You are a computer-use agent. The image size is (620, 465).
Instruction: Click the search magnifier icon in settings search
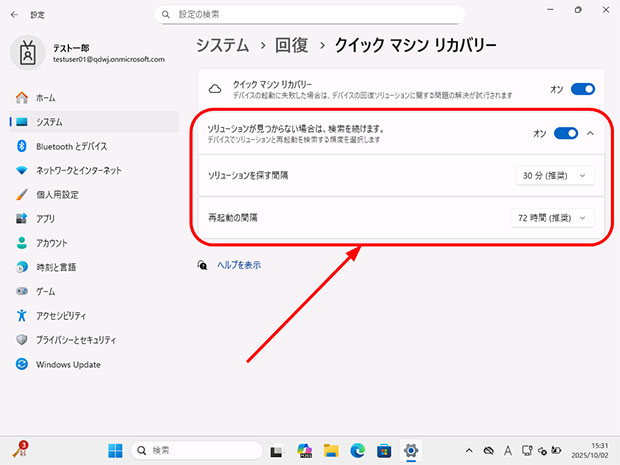(166, 15)
